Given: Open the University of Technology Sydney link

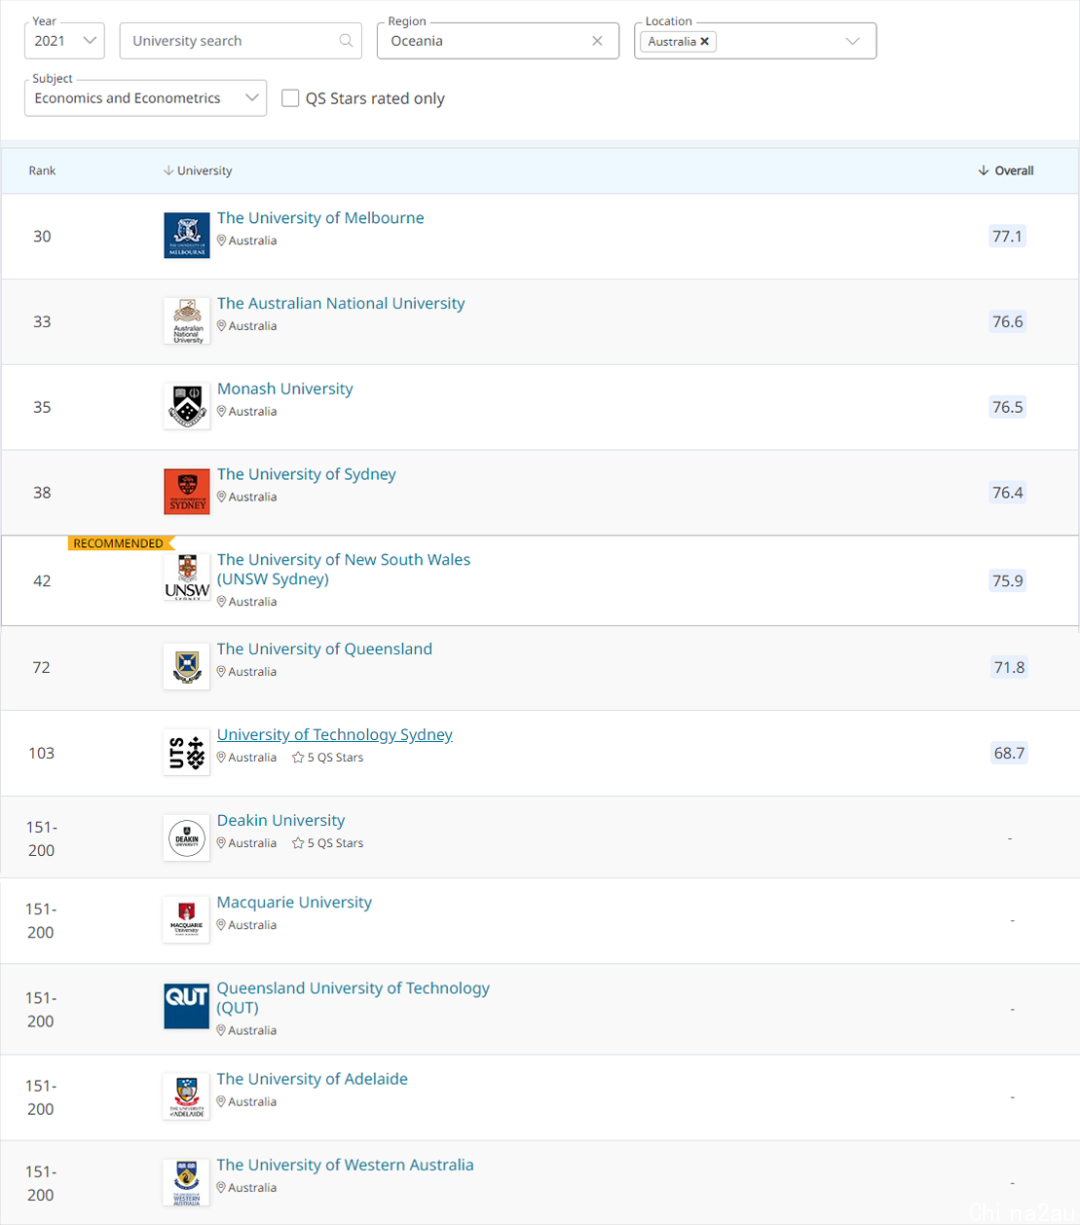Looking at the screenshot, I should [335, 734].
